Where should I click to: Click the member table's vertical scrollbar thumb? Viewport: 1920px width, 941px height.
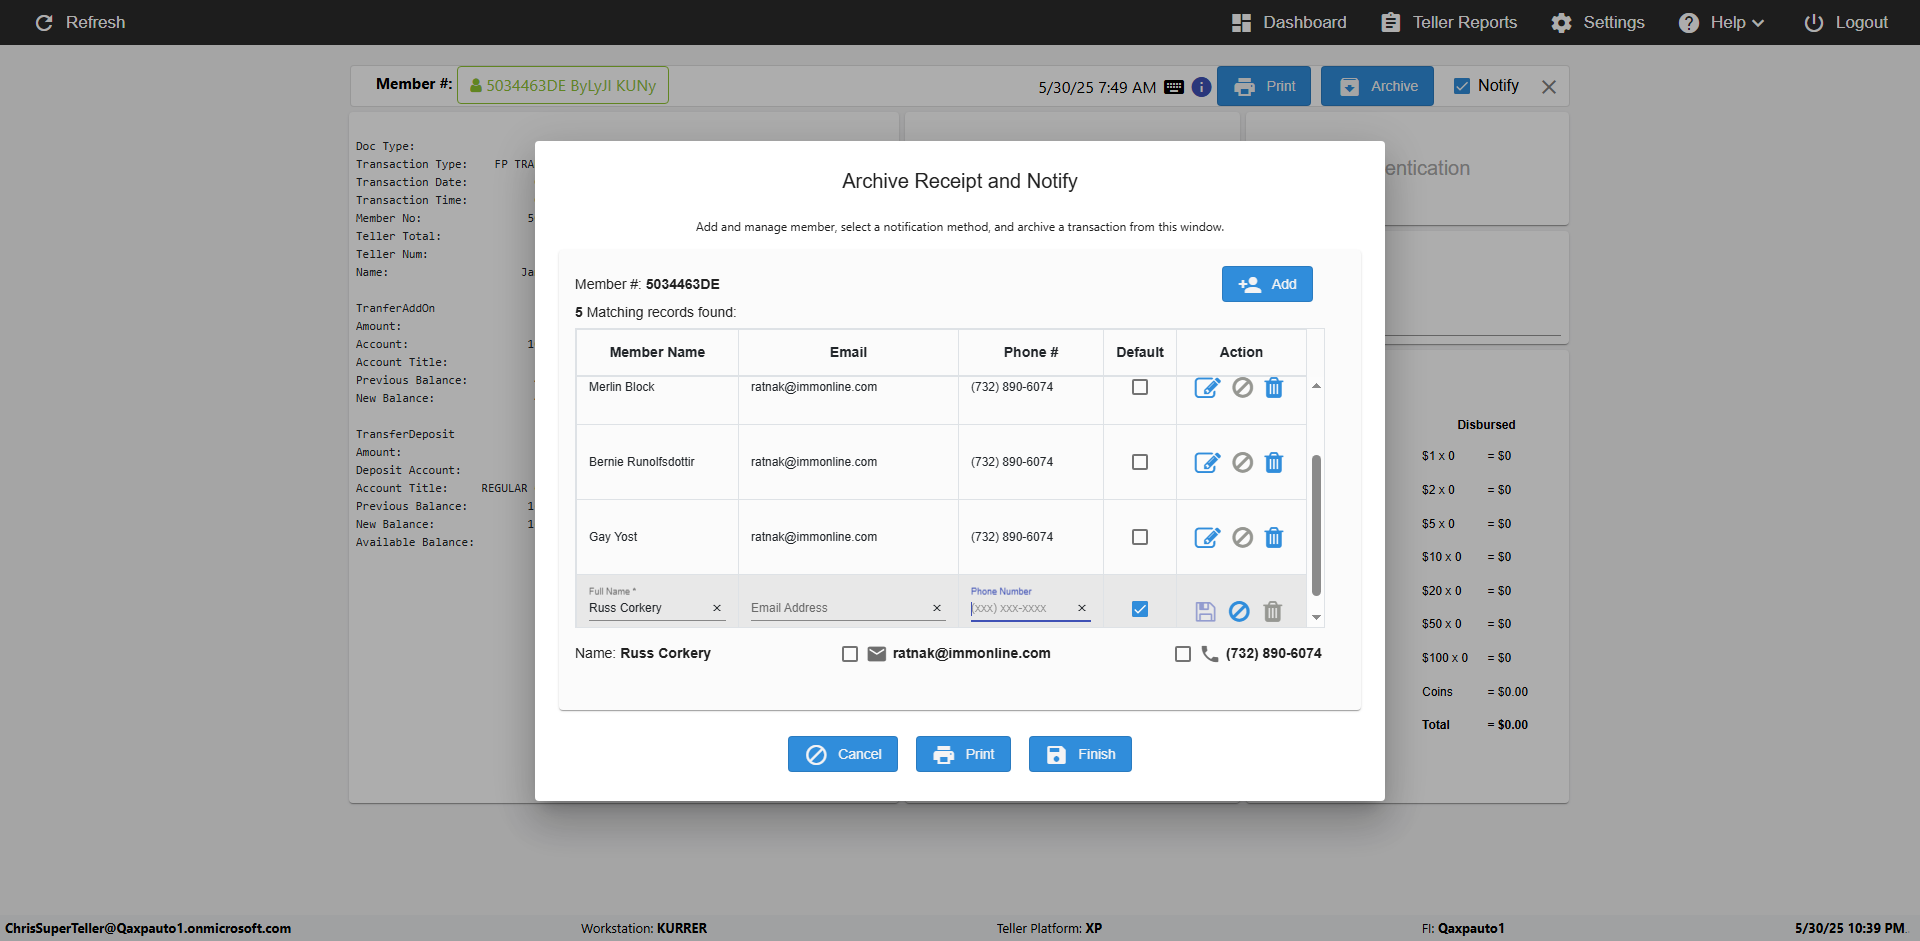pos(1316,525)
